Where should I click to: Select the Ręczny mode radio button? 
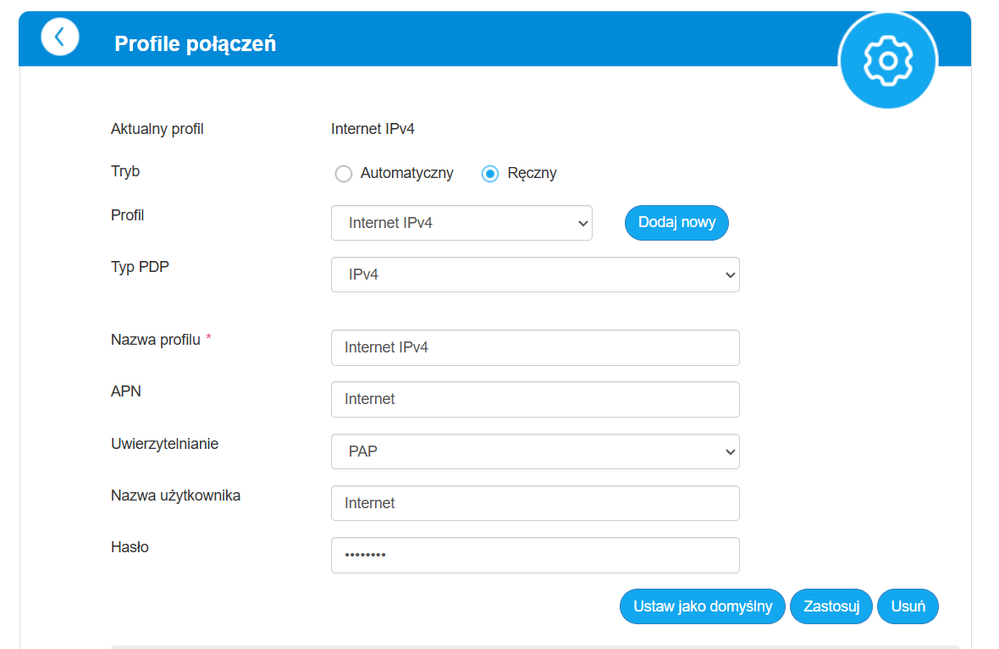[x=490, y=174]
